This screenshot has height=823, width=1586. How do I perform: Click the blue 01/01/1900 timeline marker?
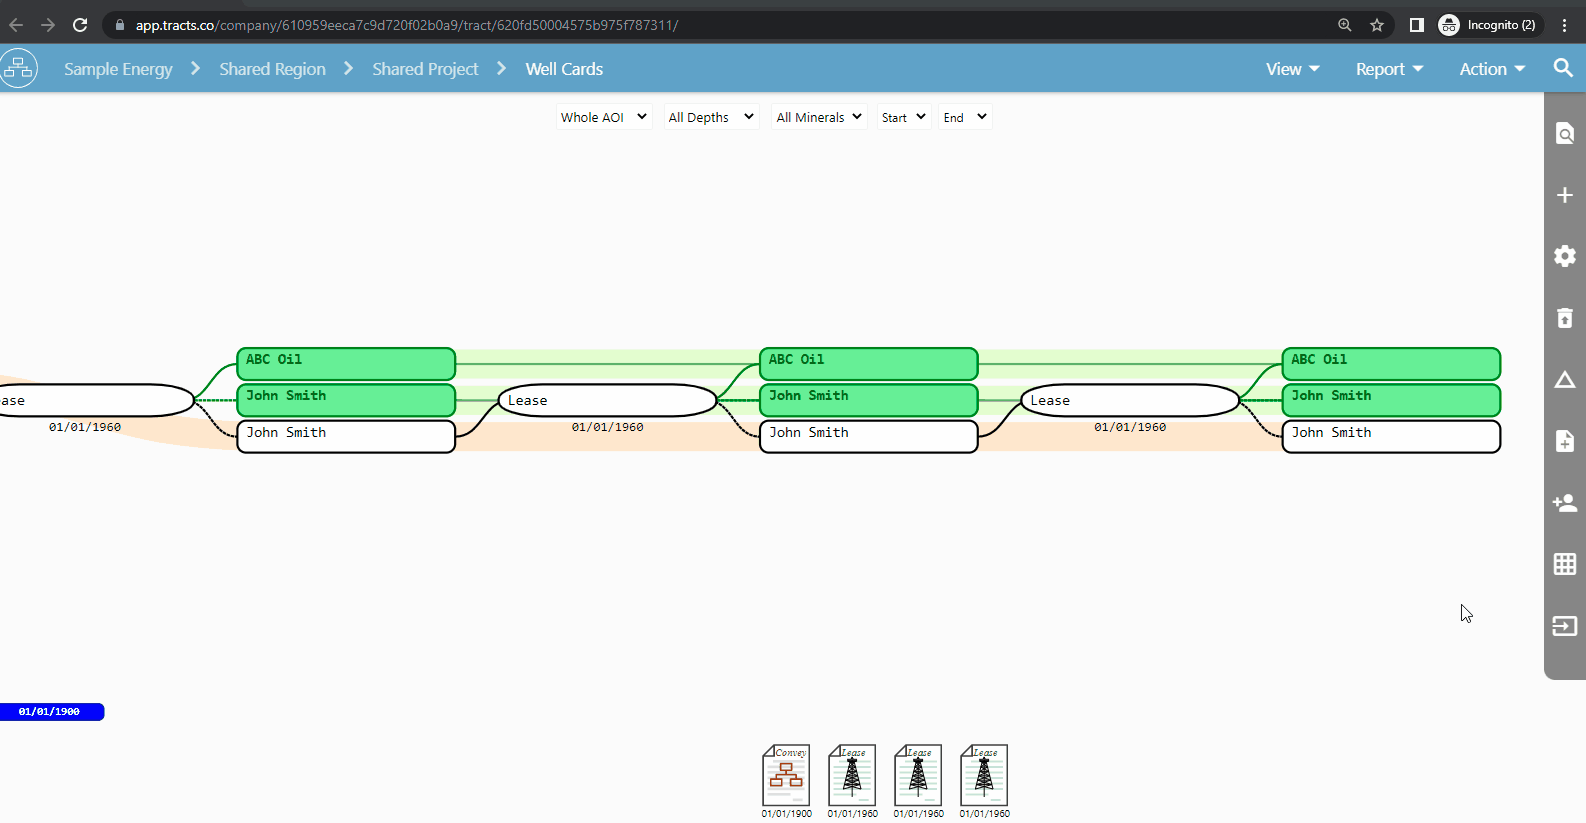click(50, 712)
